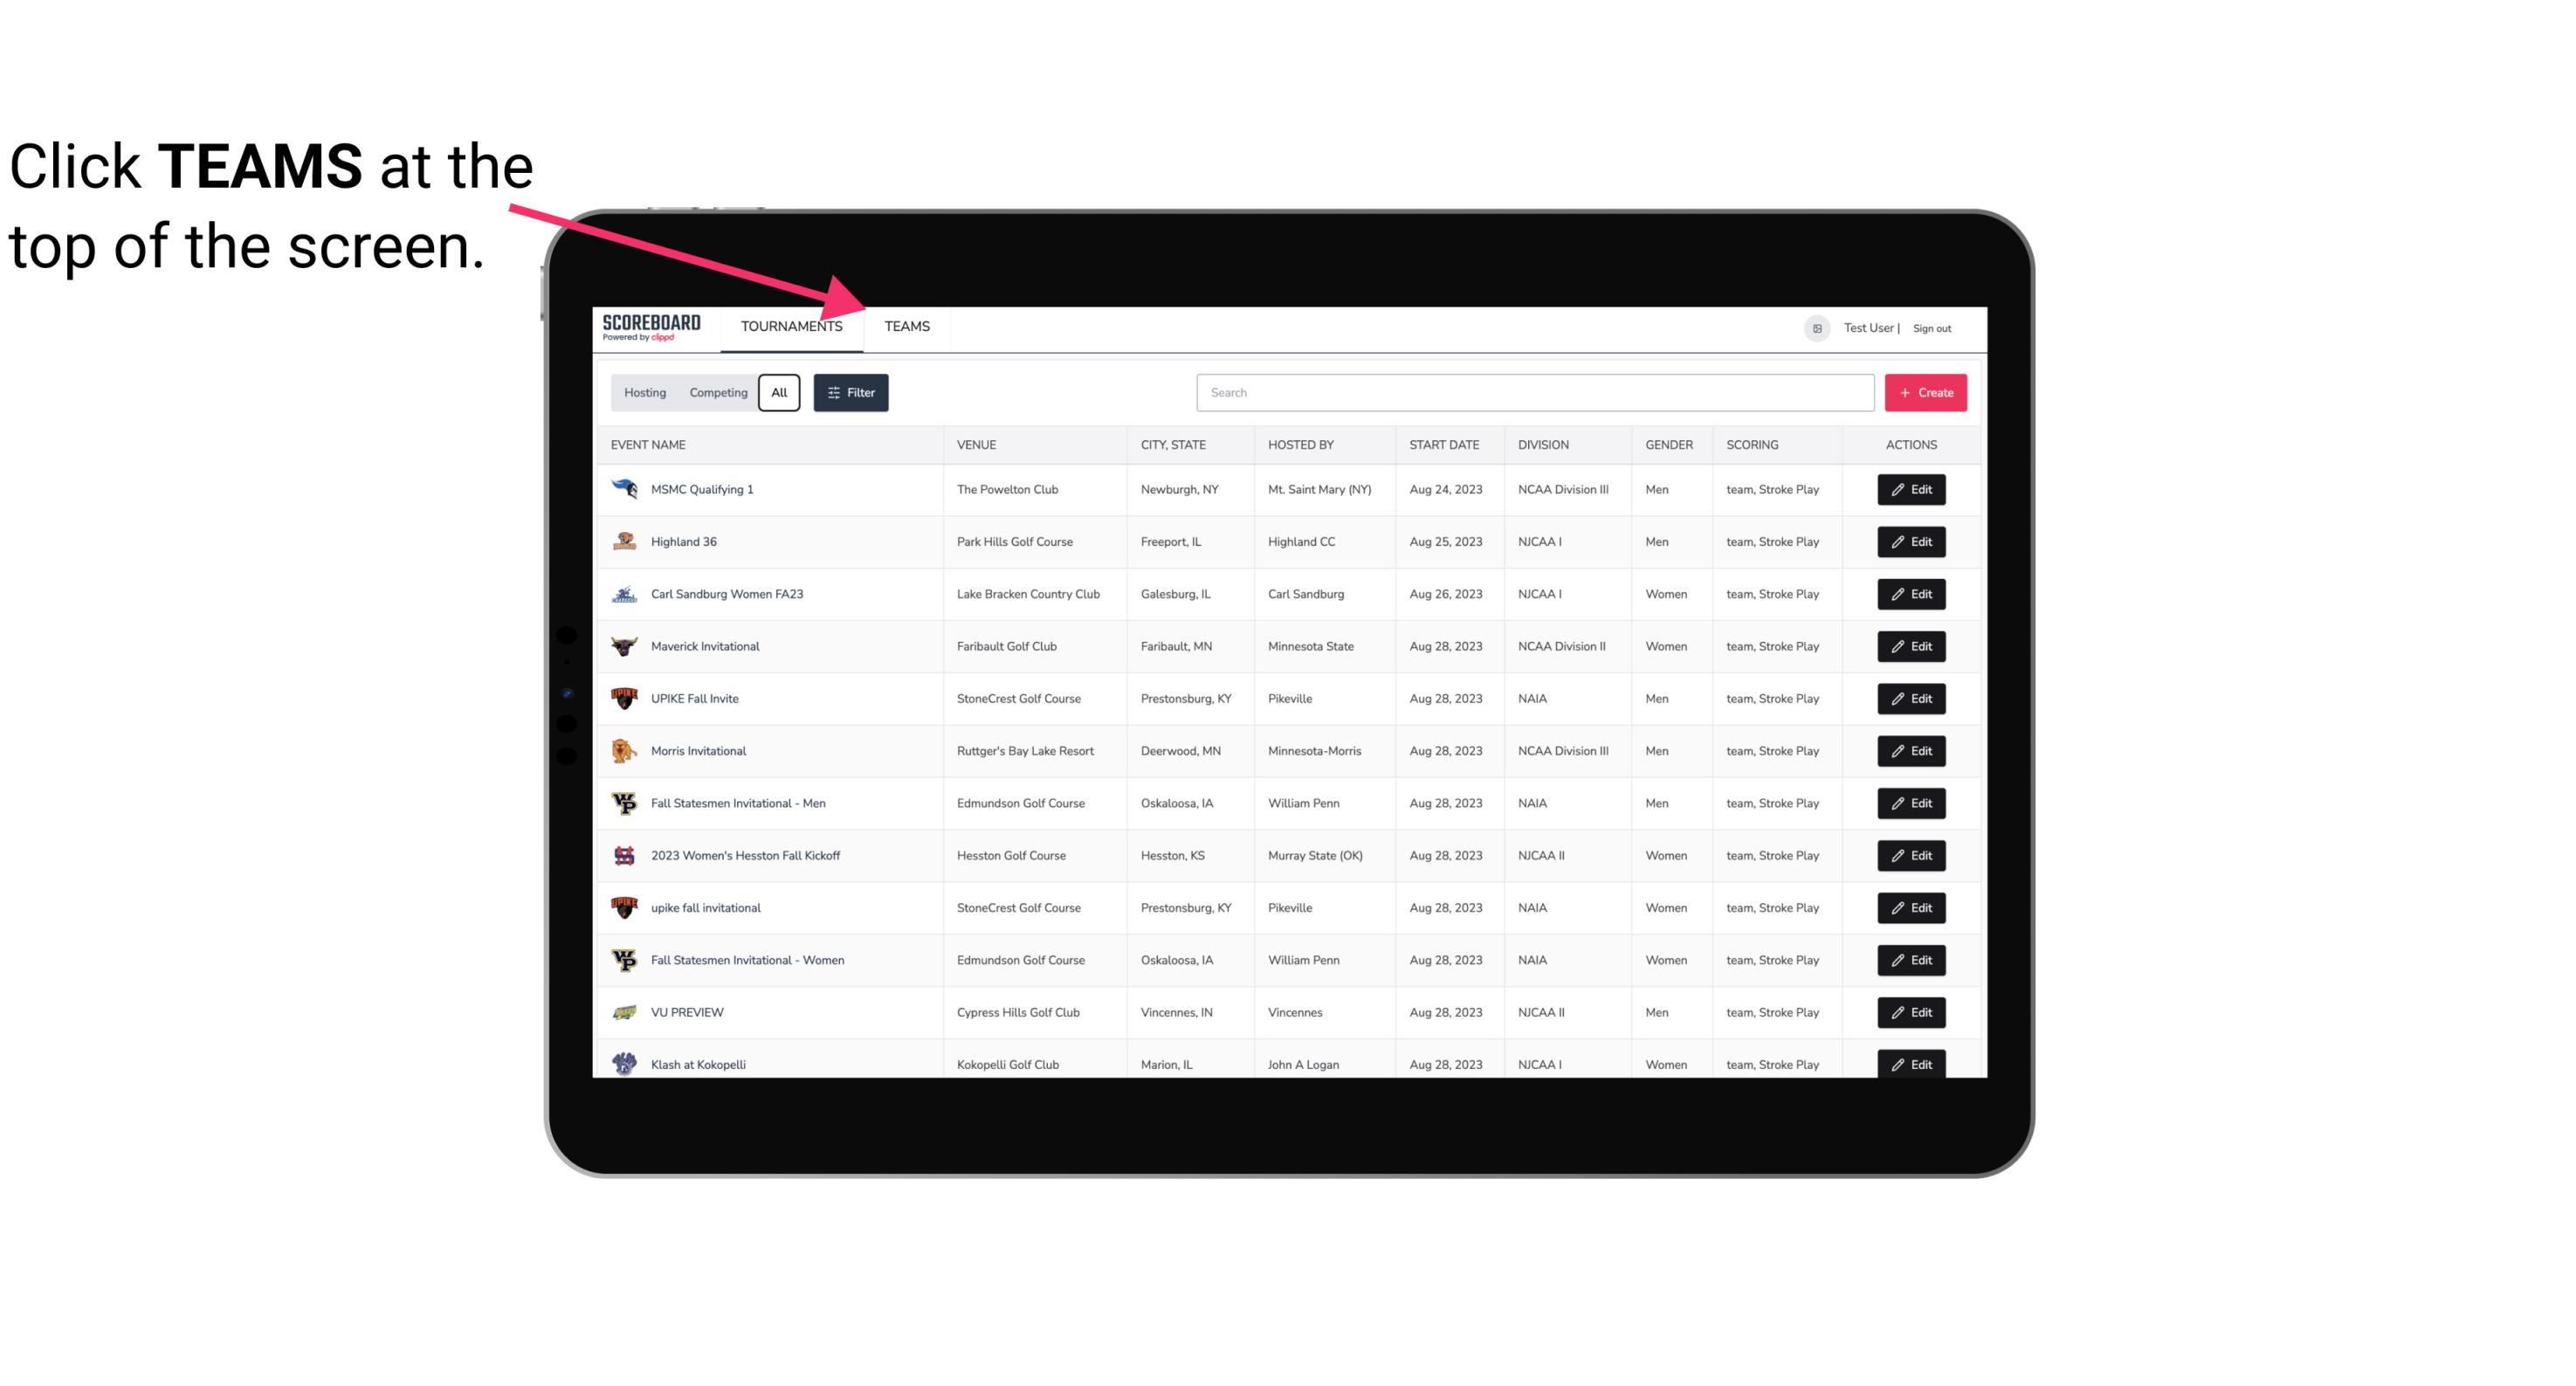Click the Create button for new tournament
The height and width of the screenshot is (1386, 2576).
tap(1925, 393)
